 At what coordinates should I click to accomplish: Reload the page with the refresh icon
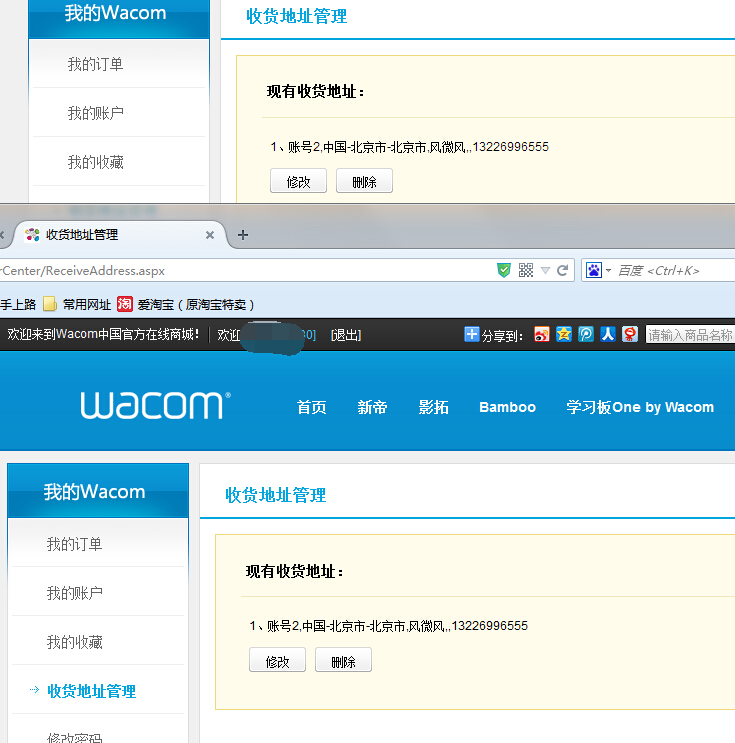(563, 271)
